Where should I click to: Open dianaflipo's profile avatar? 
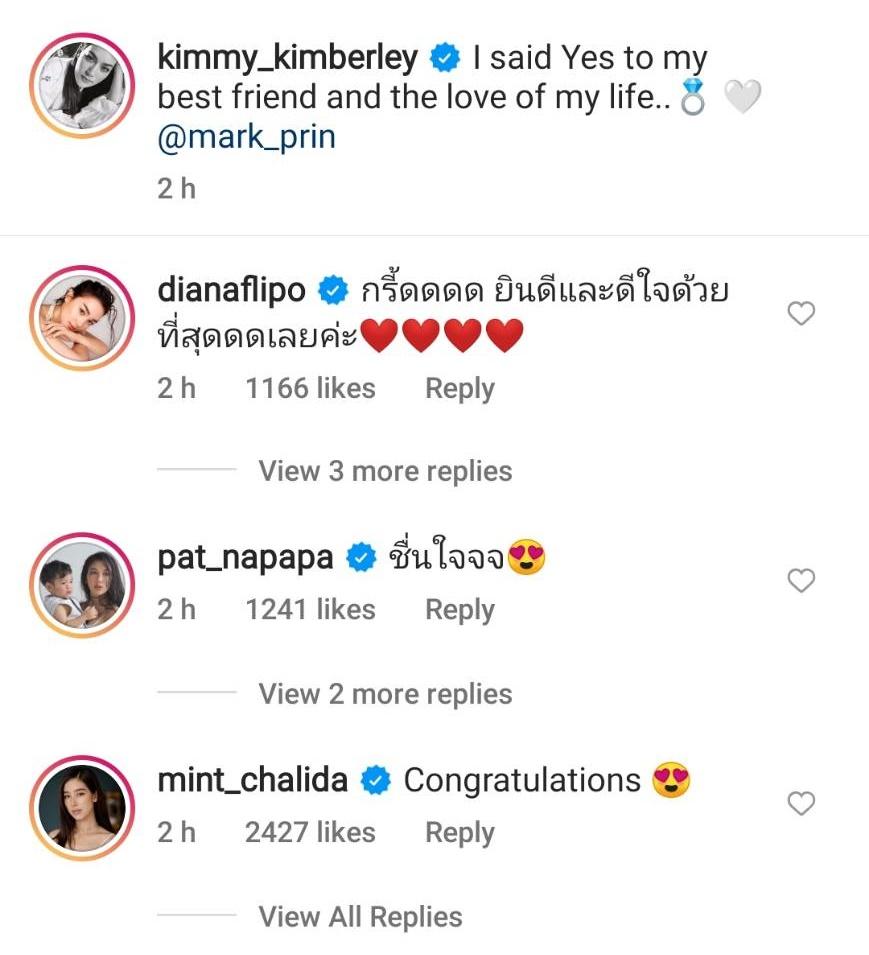(x=82, y=316)
